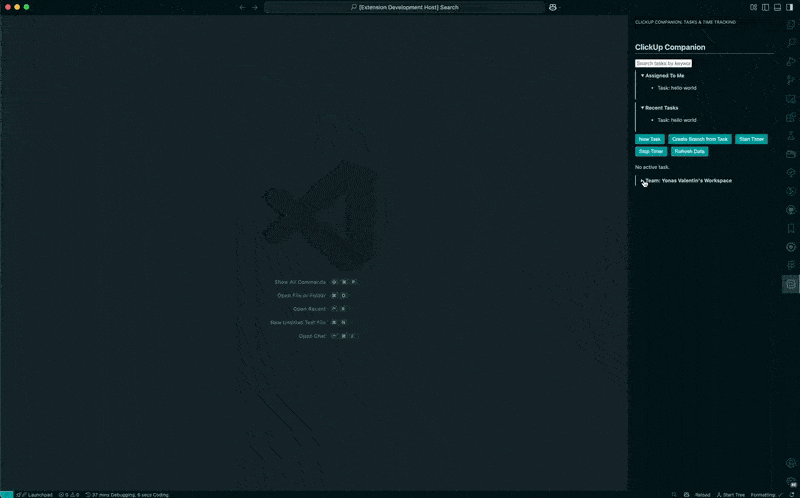This screenshot has height=498, width=800.
Task: Open the Copilot icon beside the search box
Action: 552,7
